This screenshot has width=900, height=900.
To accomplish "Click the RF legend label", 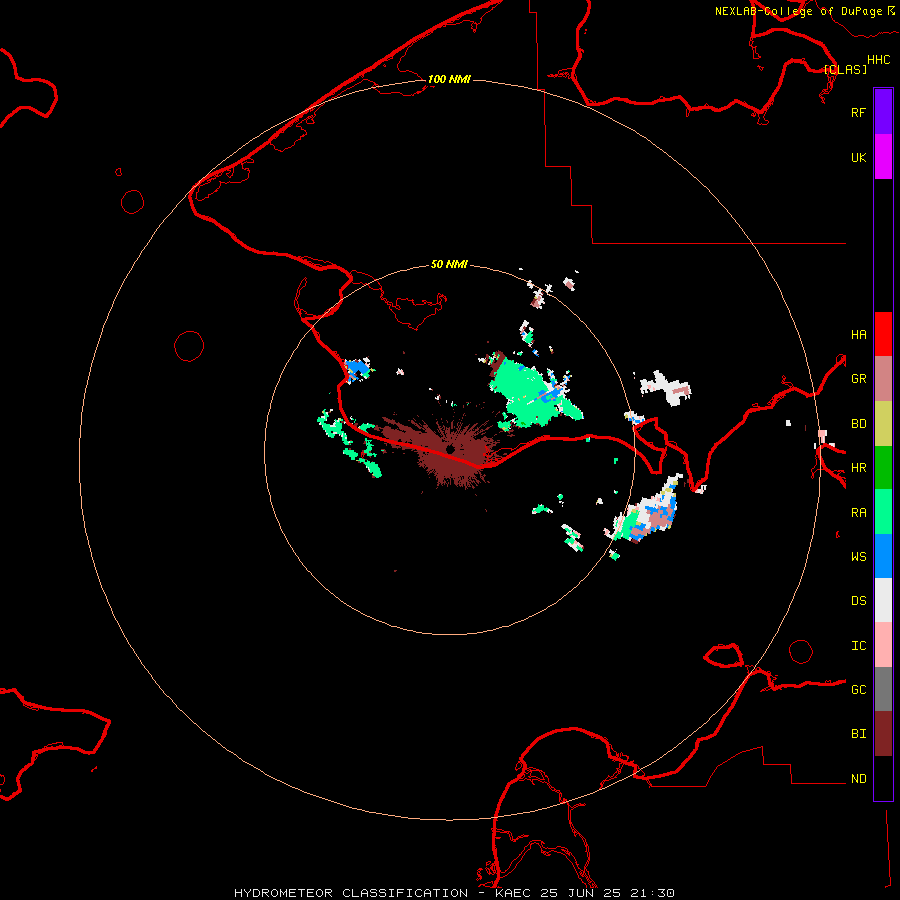I will coord(858,112).
